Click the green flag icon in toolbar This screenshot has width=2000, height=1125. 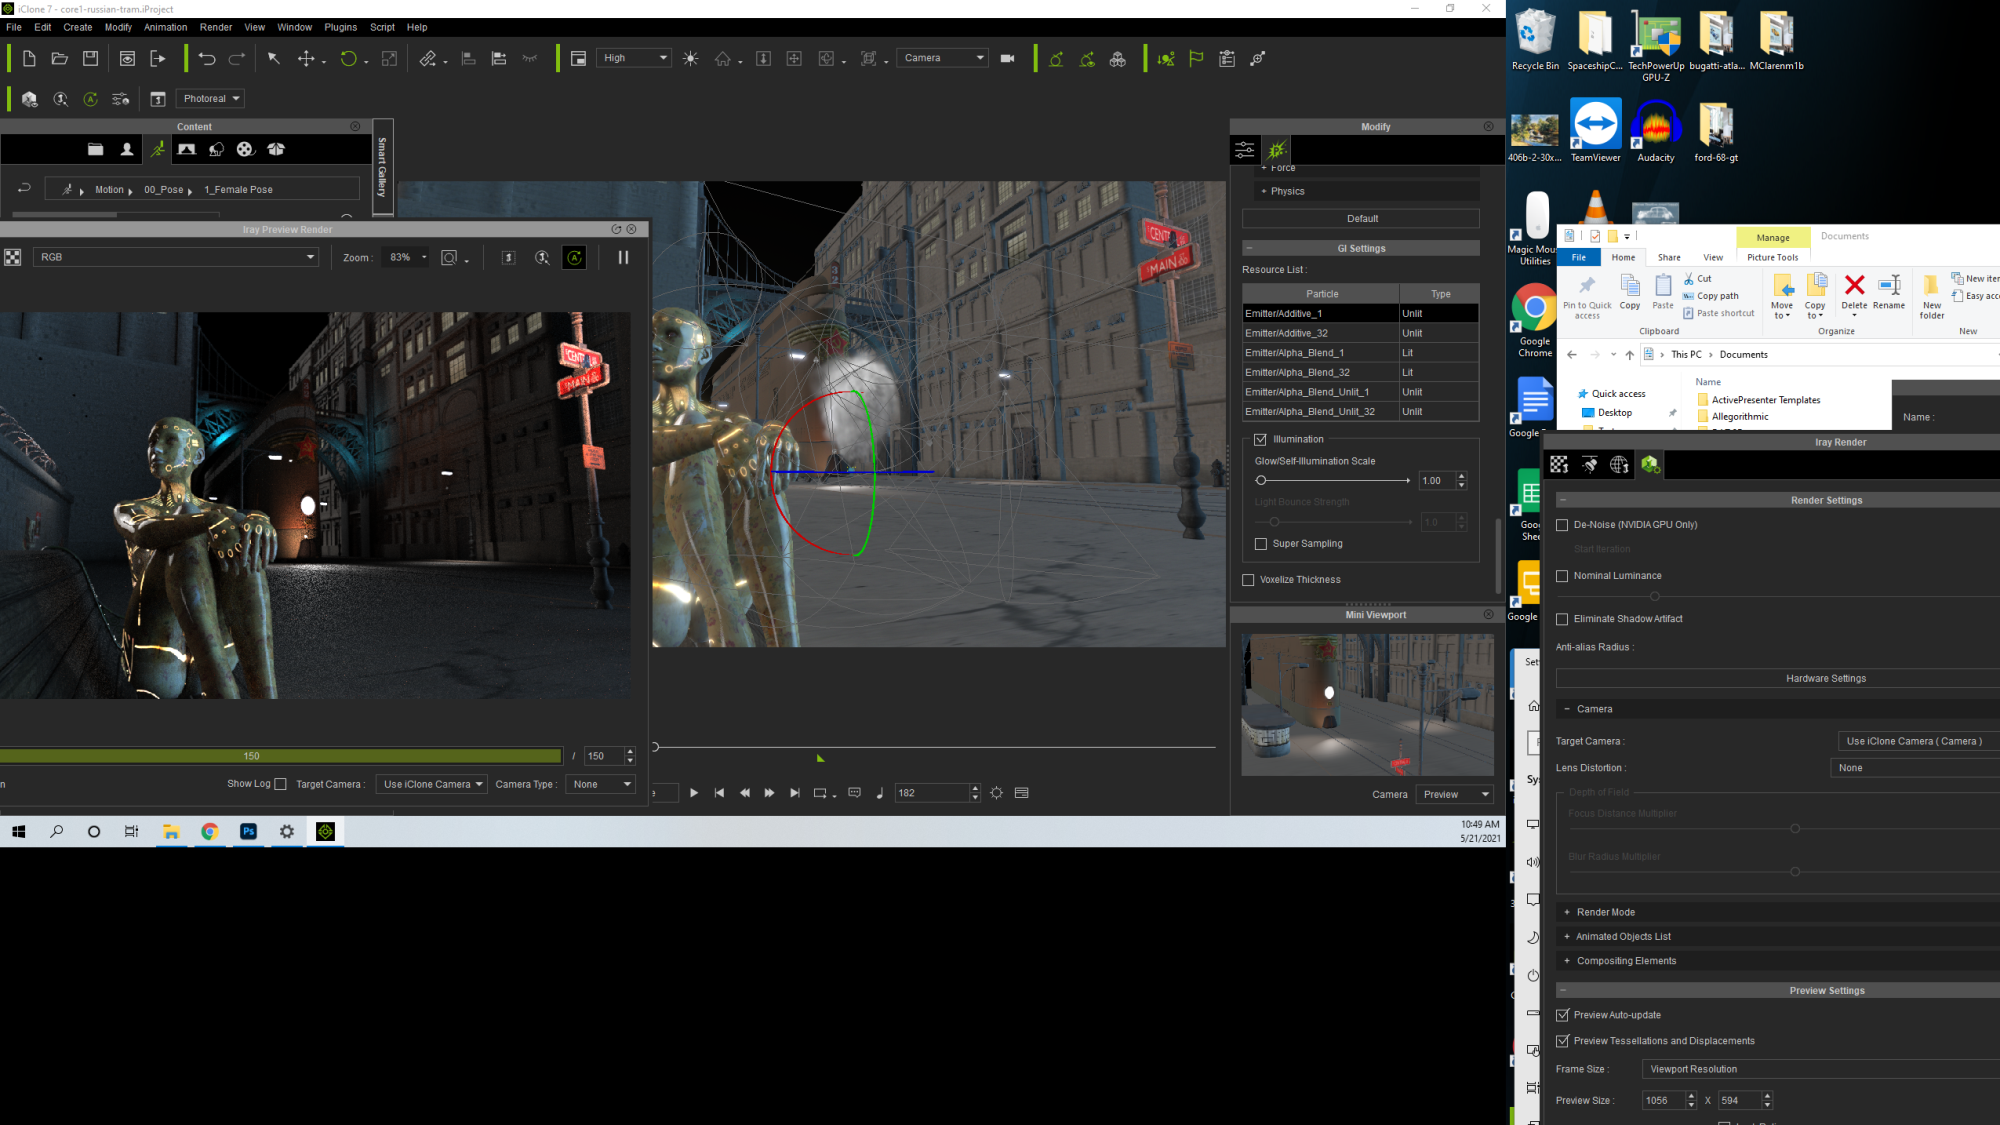[x=1196, y=59]
